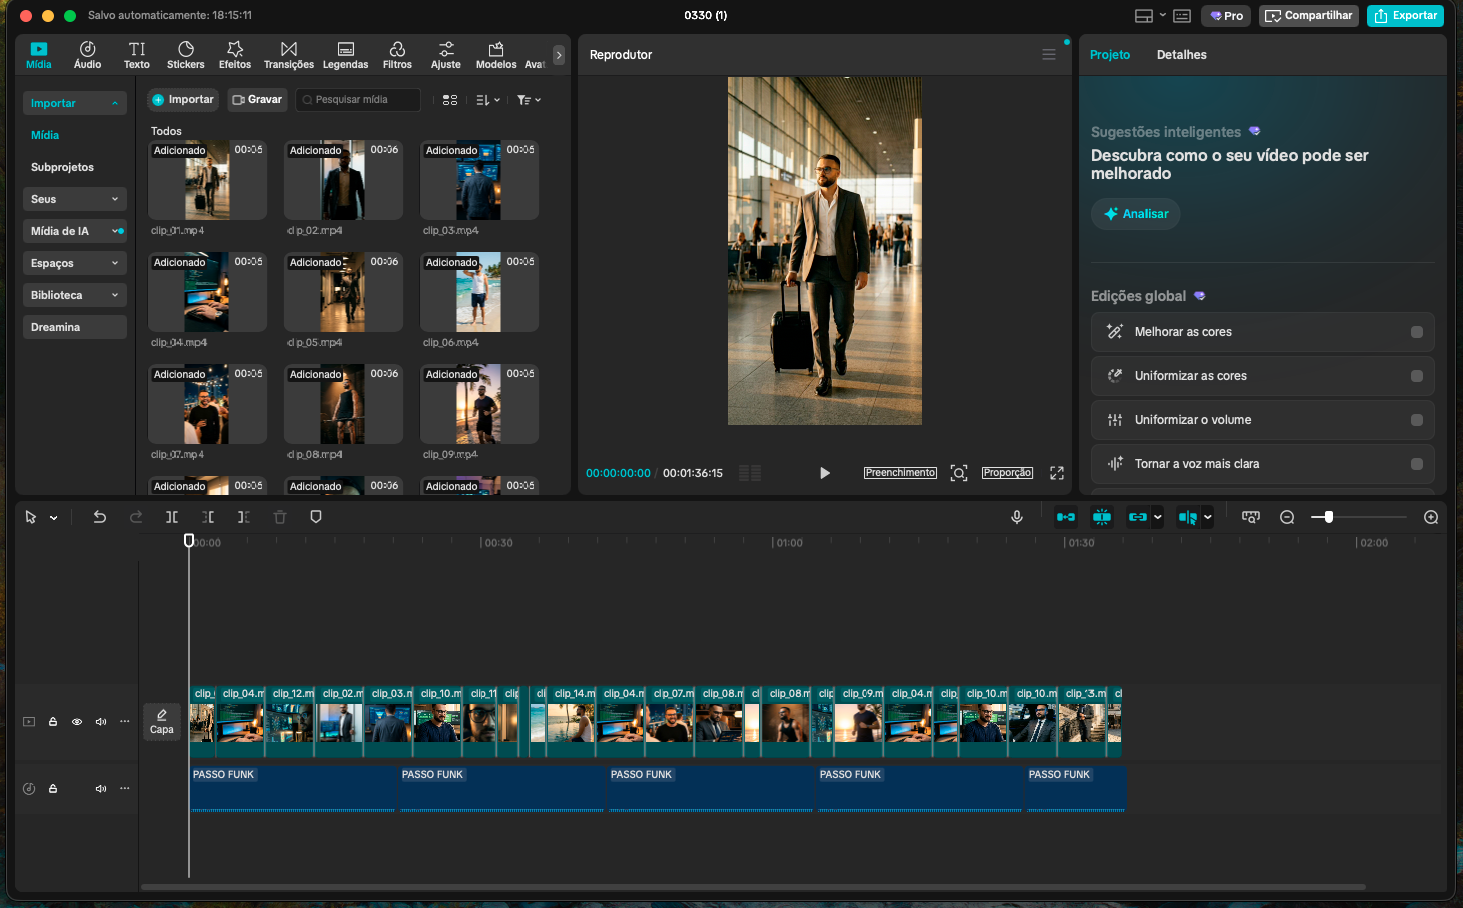Expand the Espaços dropdown in the sidebar
Screen dimensions: 1463x908
pyautogui.click(x=74, y=262)
